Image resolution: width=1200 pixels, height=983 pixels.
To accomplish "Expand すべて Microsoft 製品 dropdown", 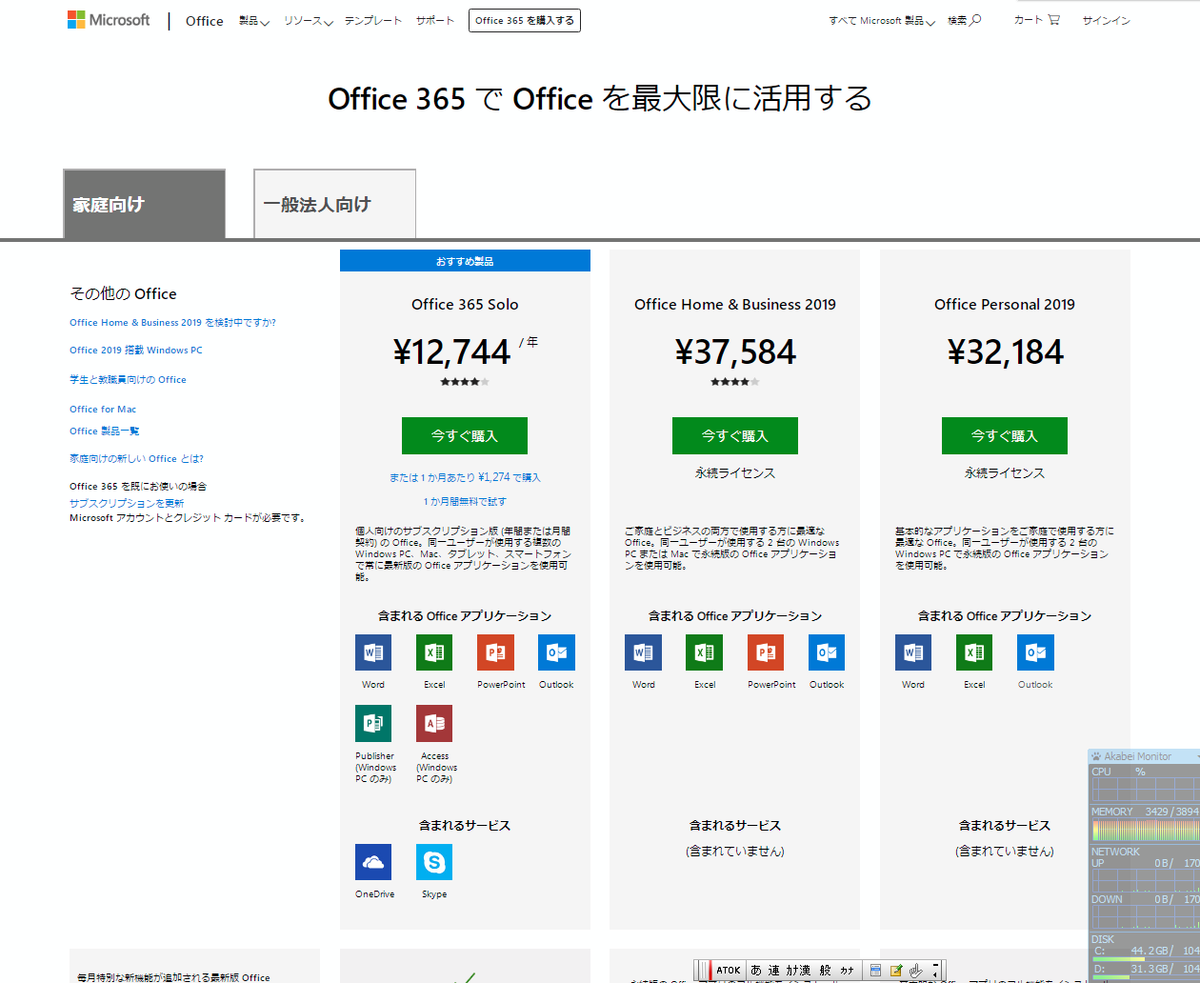I will click(882, 21).
